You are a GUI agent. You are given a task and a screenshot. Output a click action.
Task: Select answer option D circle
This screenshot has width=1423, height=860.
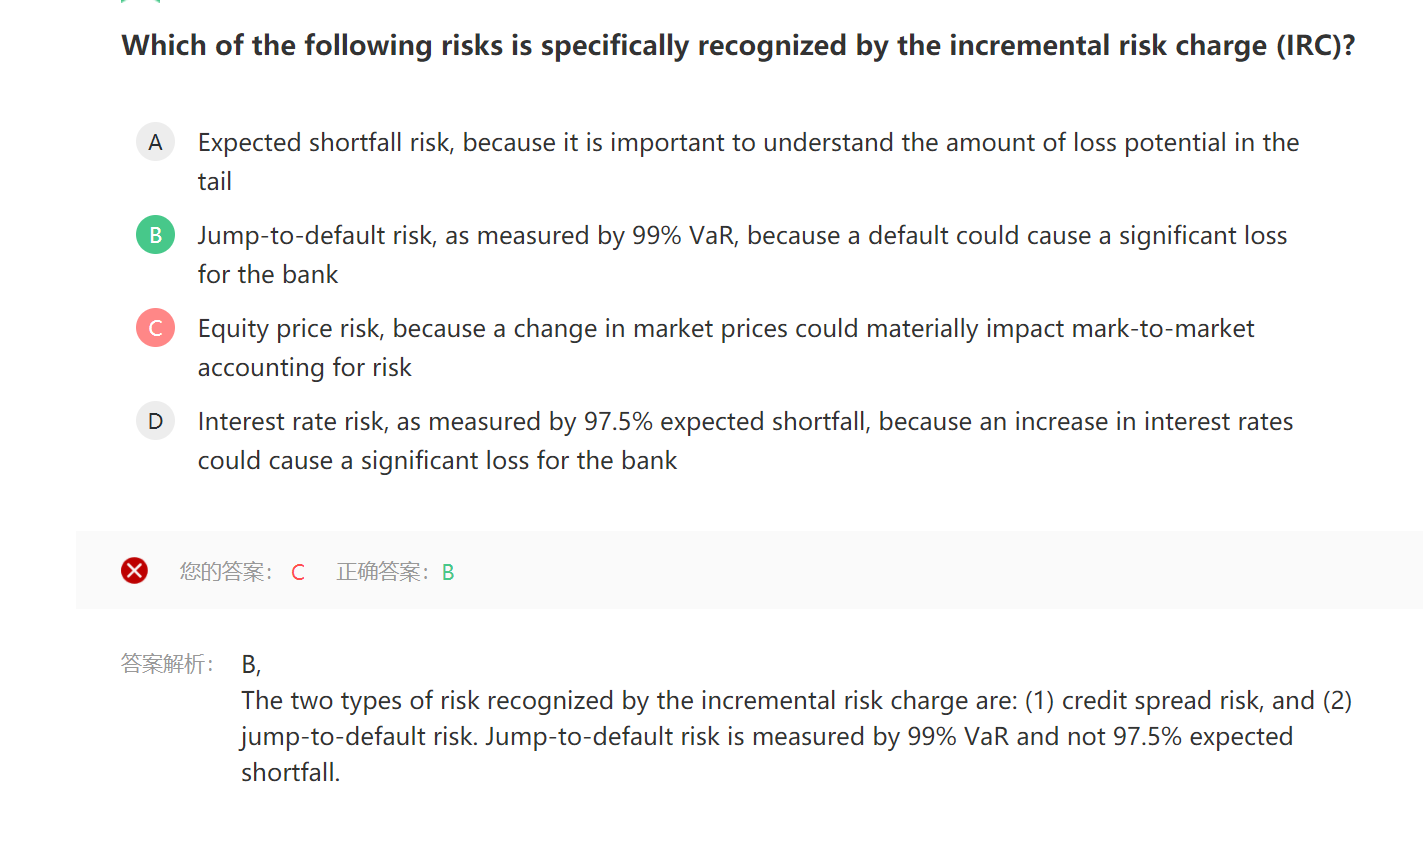tap(155, 421)
